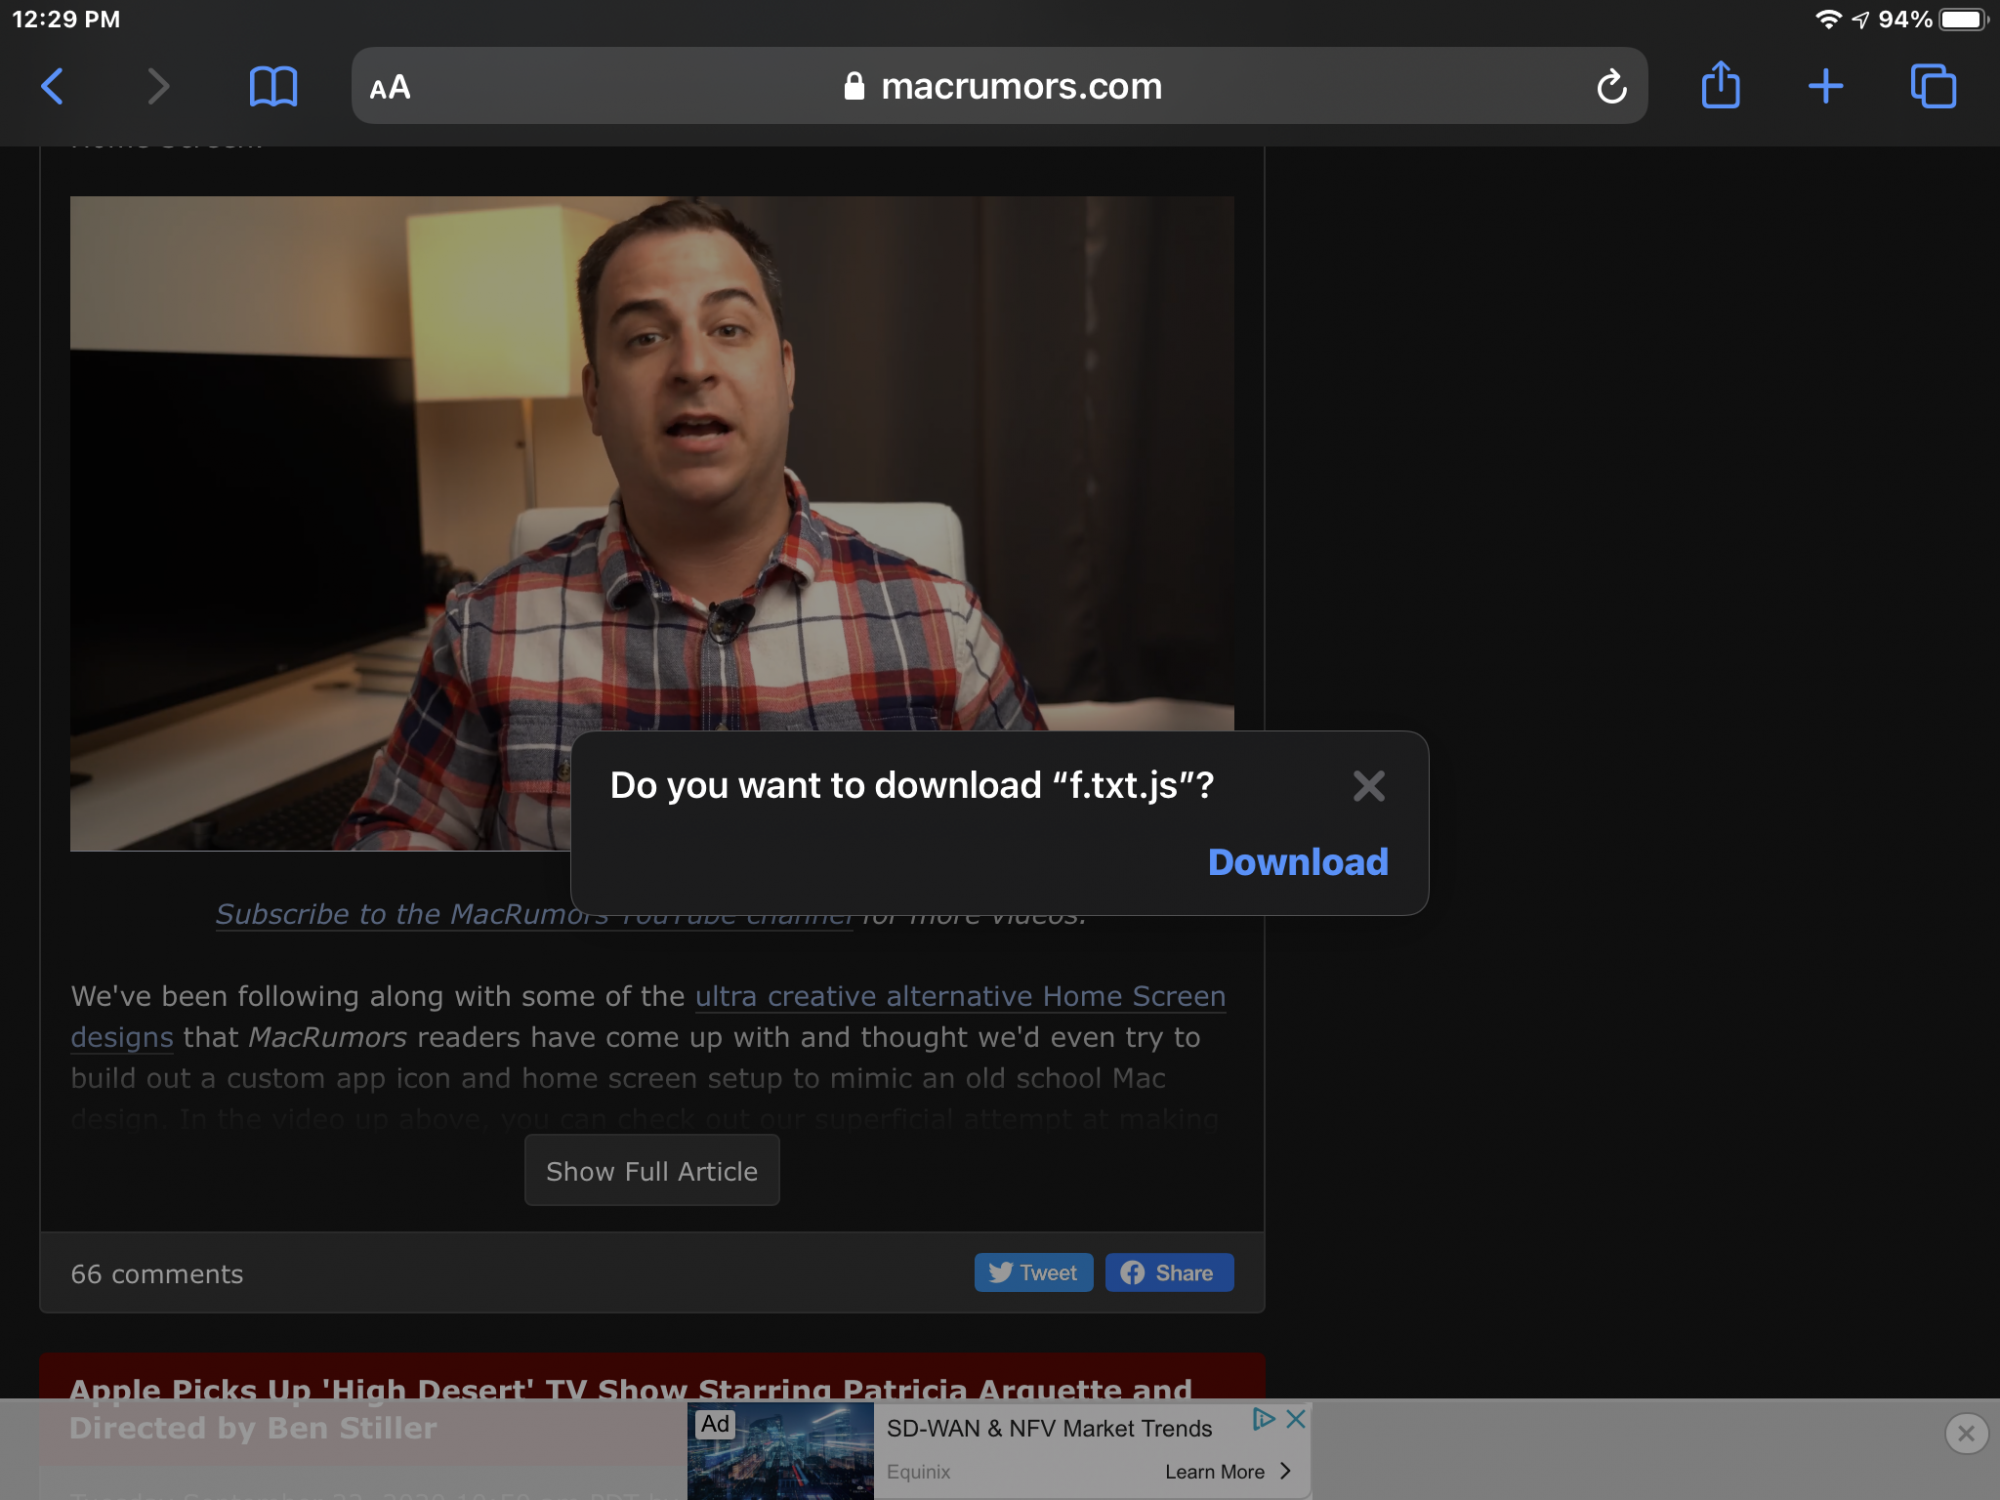Image resolution: width=2000 pixels, height=1500 pixels.
Task: Open the alternative Home Screen designs link
Action: coord(959,997)
